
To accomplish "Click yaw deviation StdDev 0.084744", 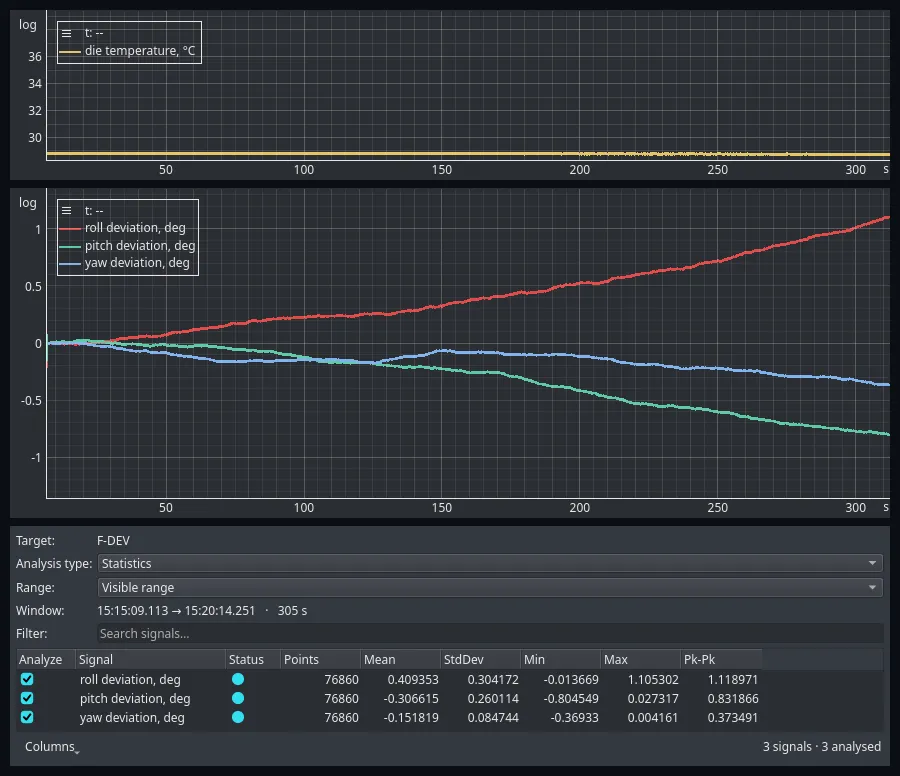I will point(493,717).
